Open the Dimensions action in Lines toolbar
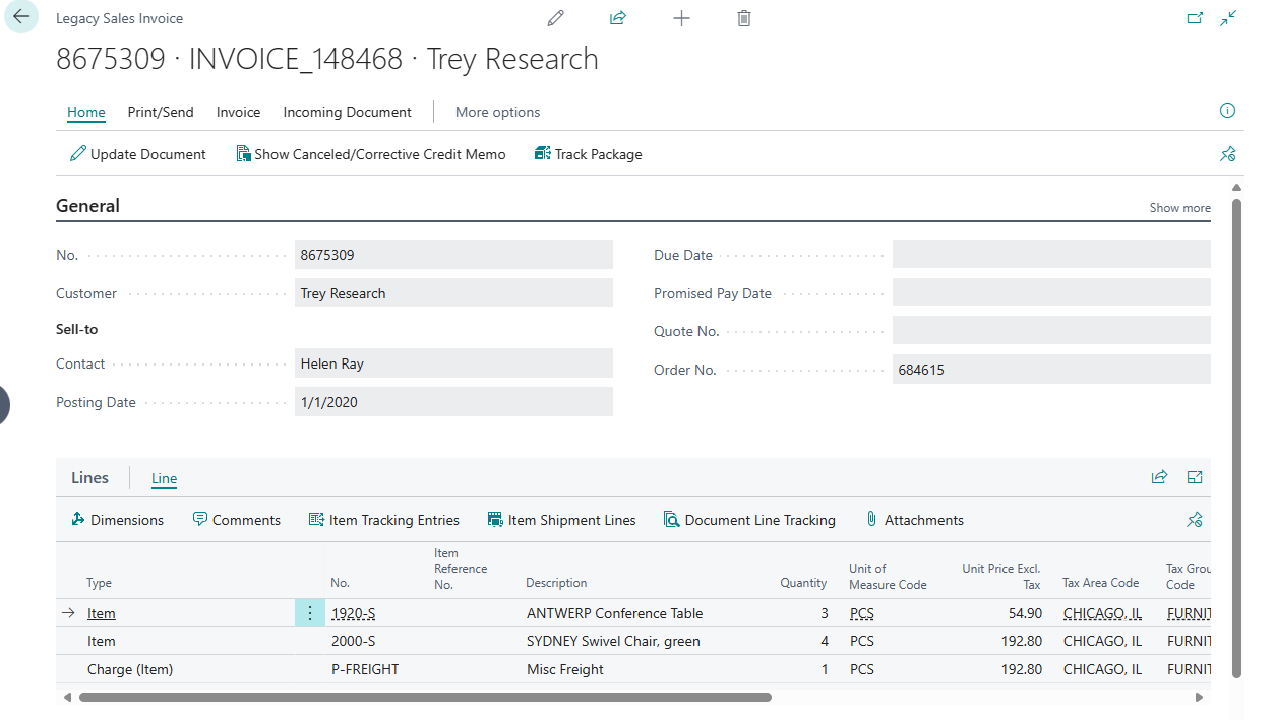Screen dimensions: 1280x720 click(117, 519)
